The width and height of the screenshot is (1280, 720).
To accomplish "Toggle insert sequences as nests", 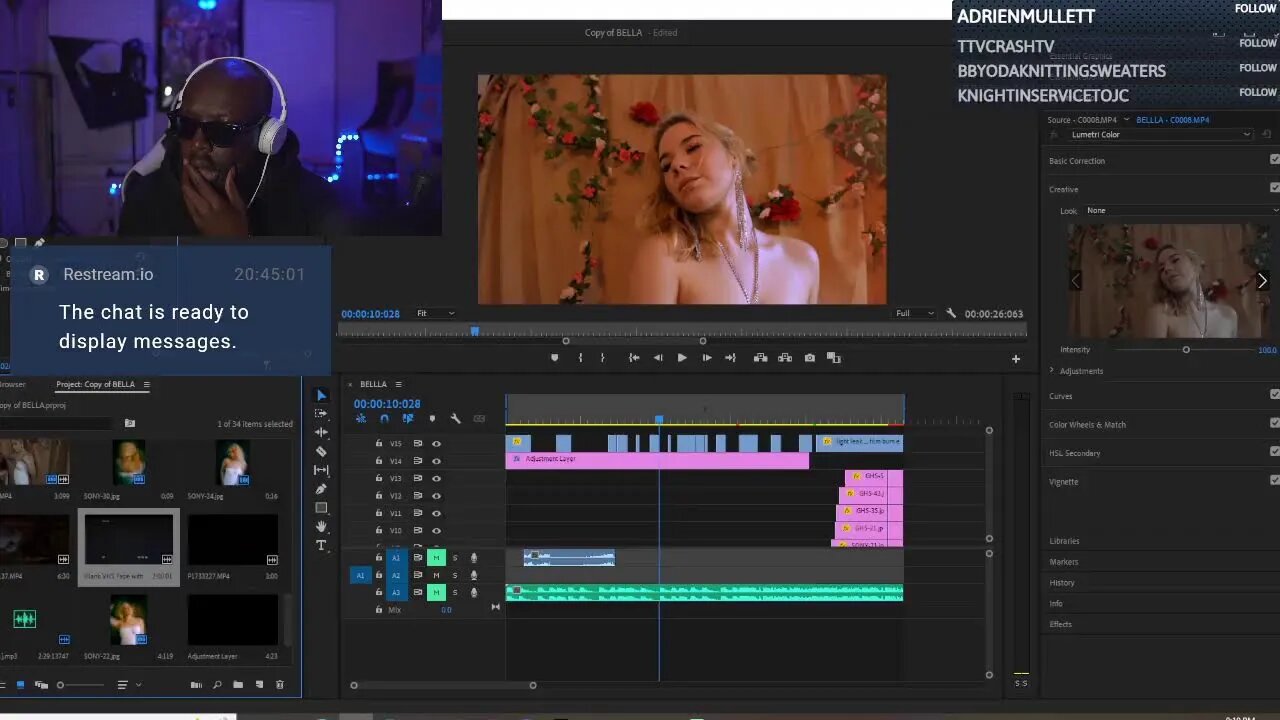I will (x=361, y=419).
